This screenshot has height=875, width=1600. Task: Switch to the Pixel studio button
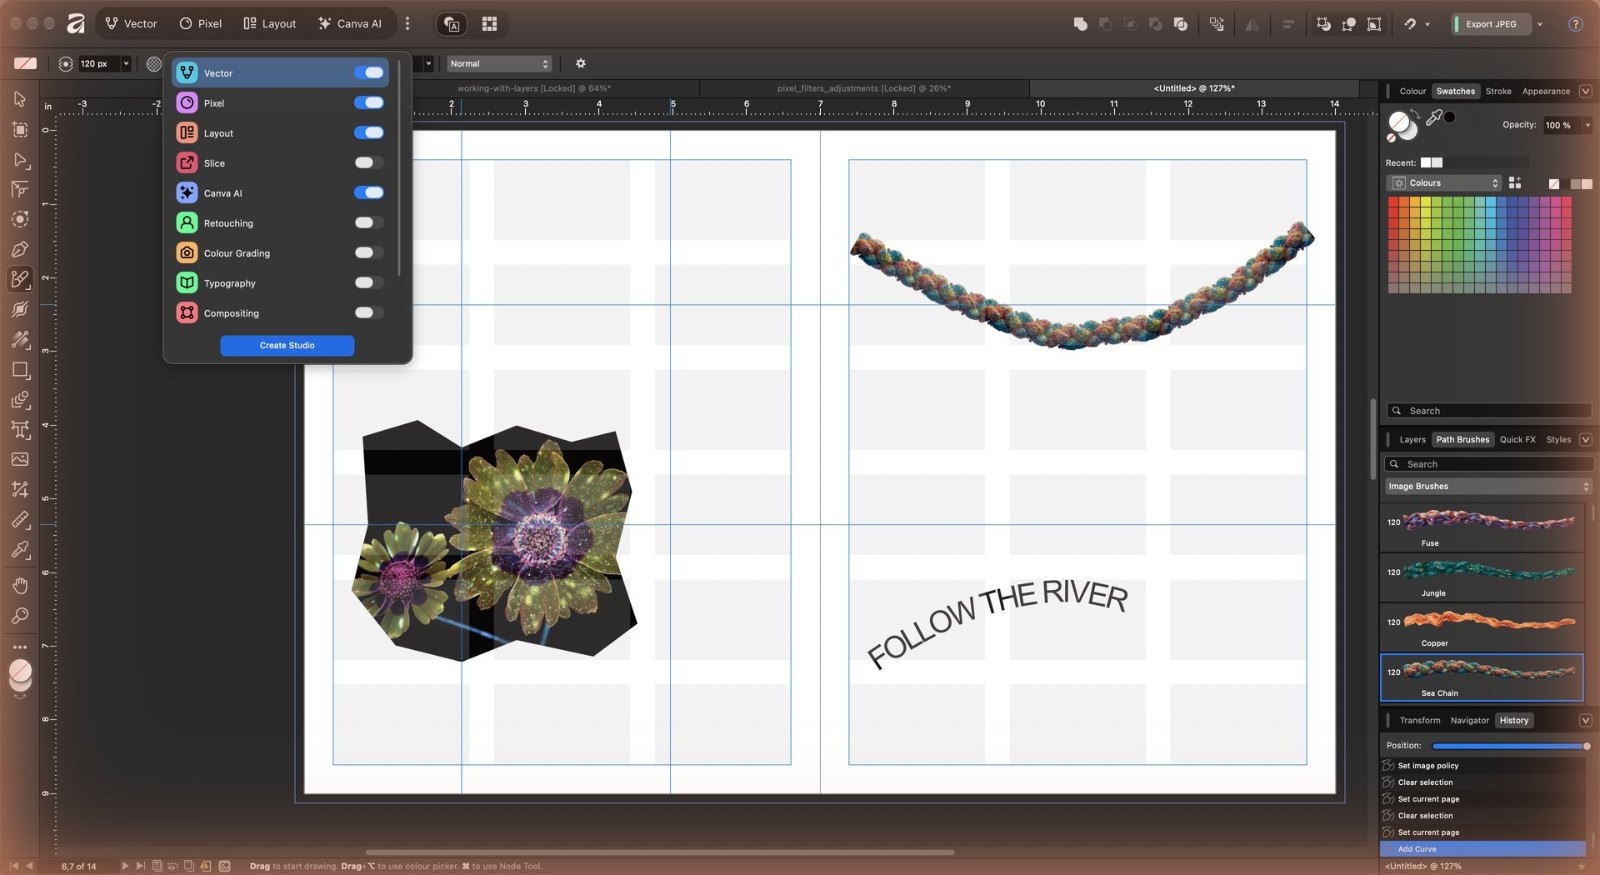[x=201, y=23]
